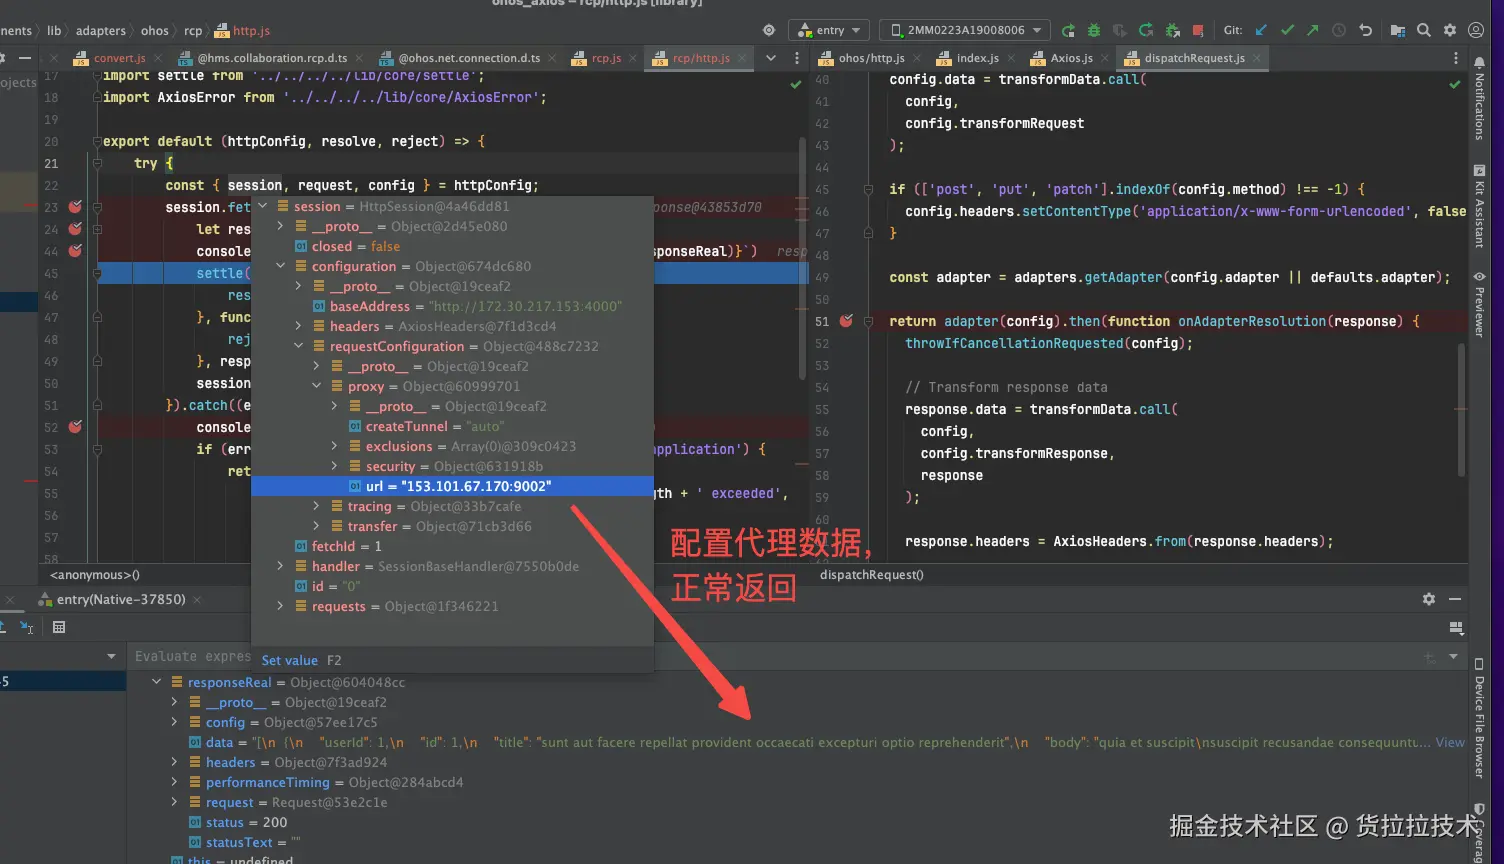Click the Git push arrow icon
This screenshot has height=864, width=1504.
tap(1313, 30)
